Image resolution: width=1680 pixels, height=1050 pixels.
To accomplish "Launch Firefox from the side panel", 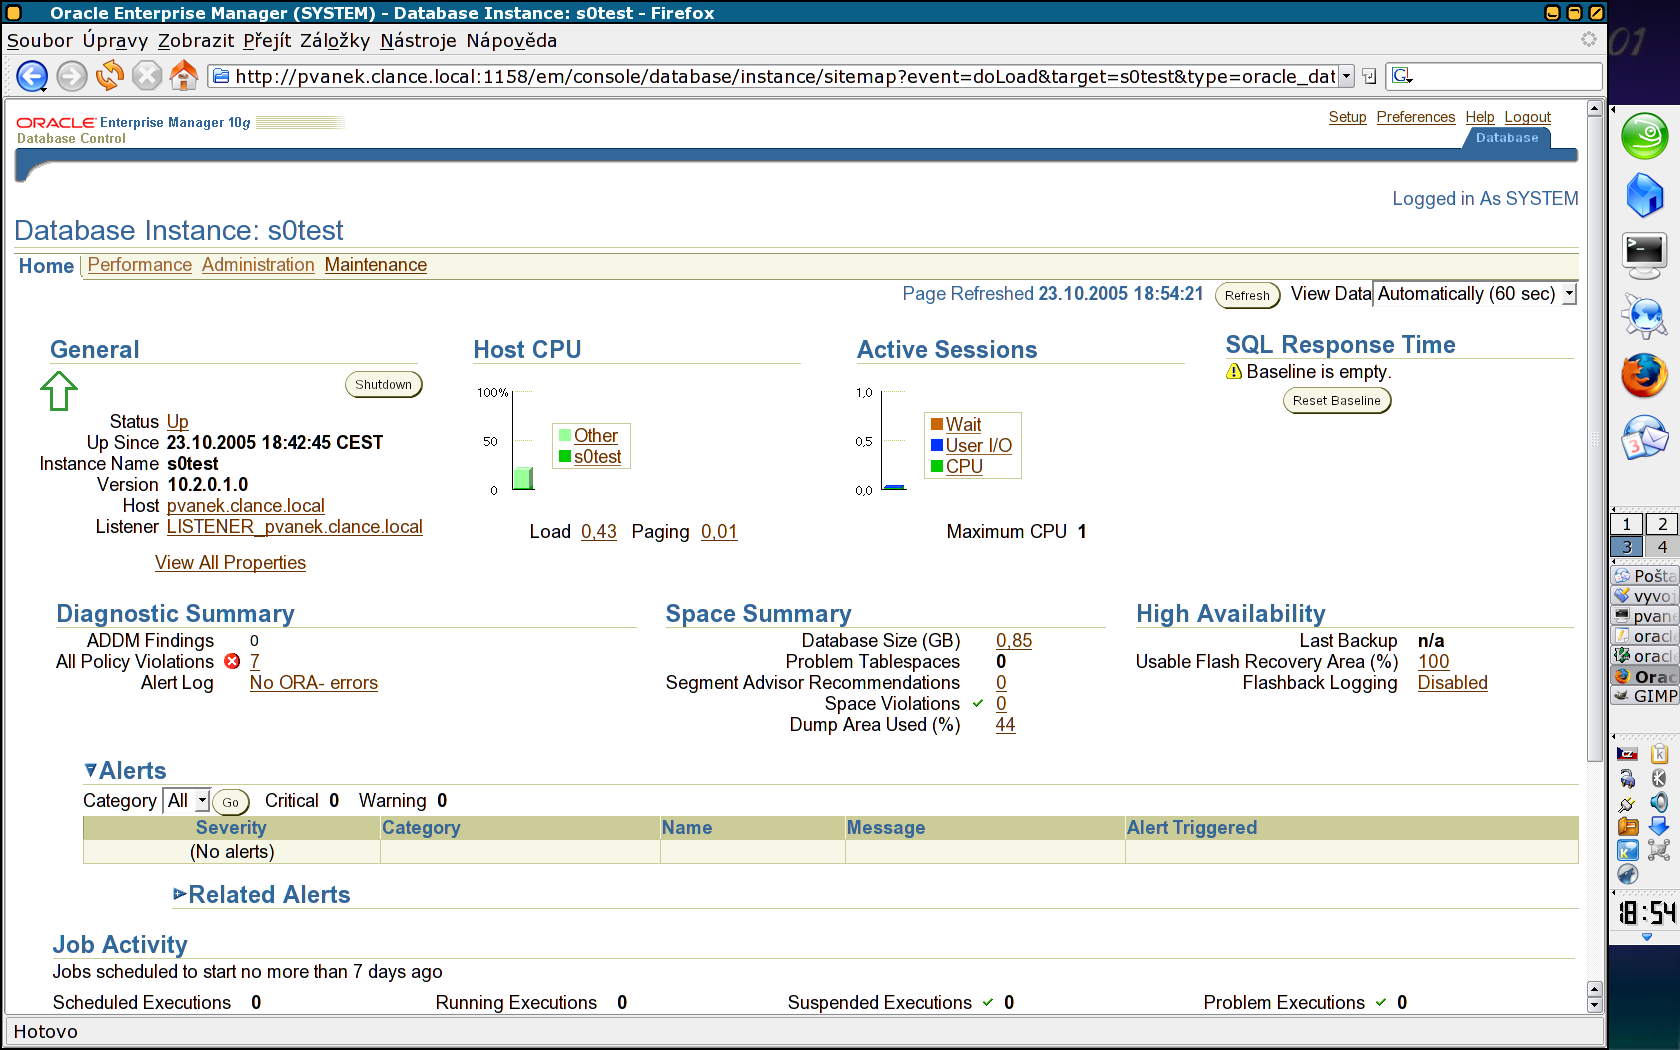I will pyautogui.click(x=1644, y=376).
